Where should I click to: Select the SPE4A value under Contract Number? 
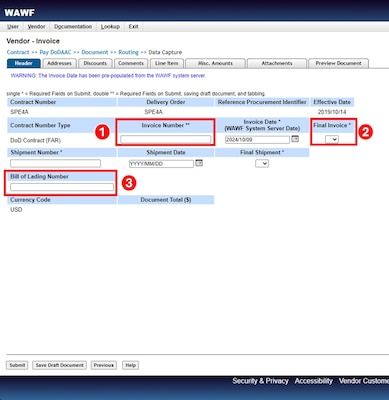tap(19, 112)
